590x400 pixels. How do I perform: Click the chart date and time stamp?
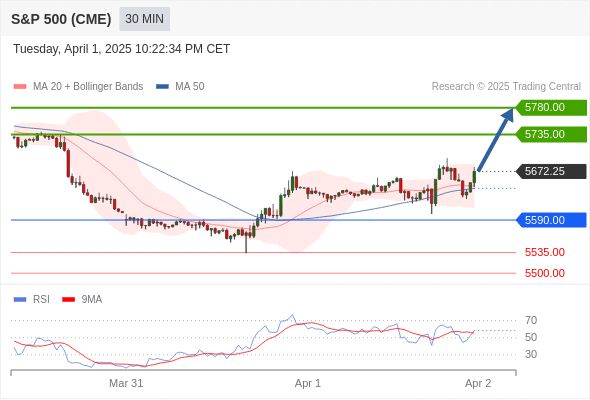(122, 49)
